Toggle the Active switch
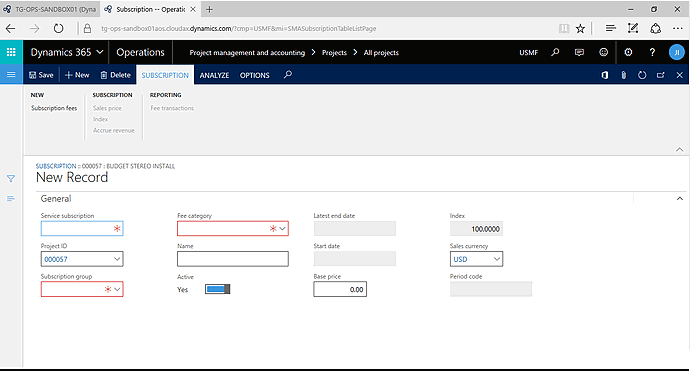 coord(217,289)
